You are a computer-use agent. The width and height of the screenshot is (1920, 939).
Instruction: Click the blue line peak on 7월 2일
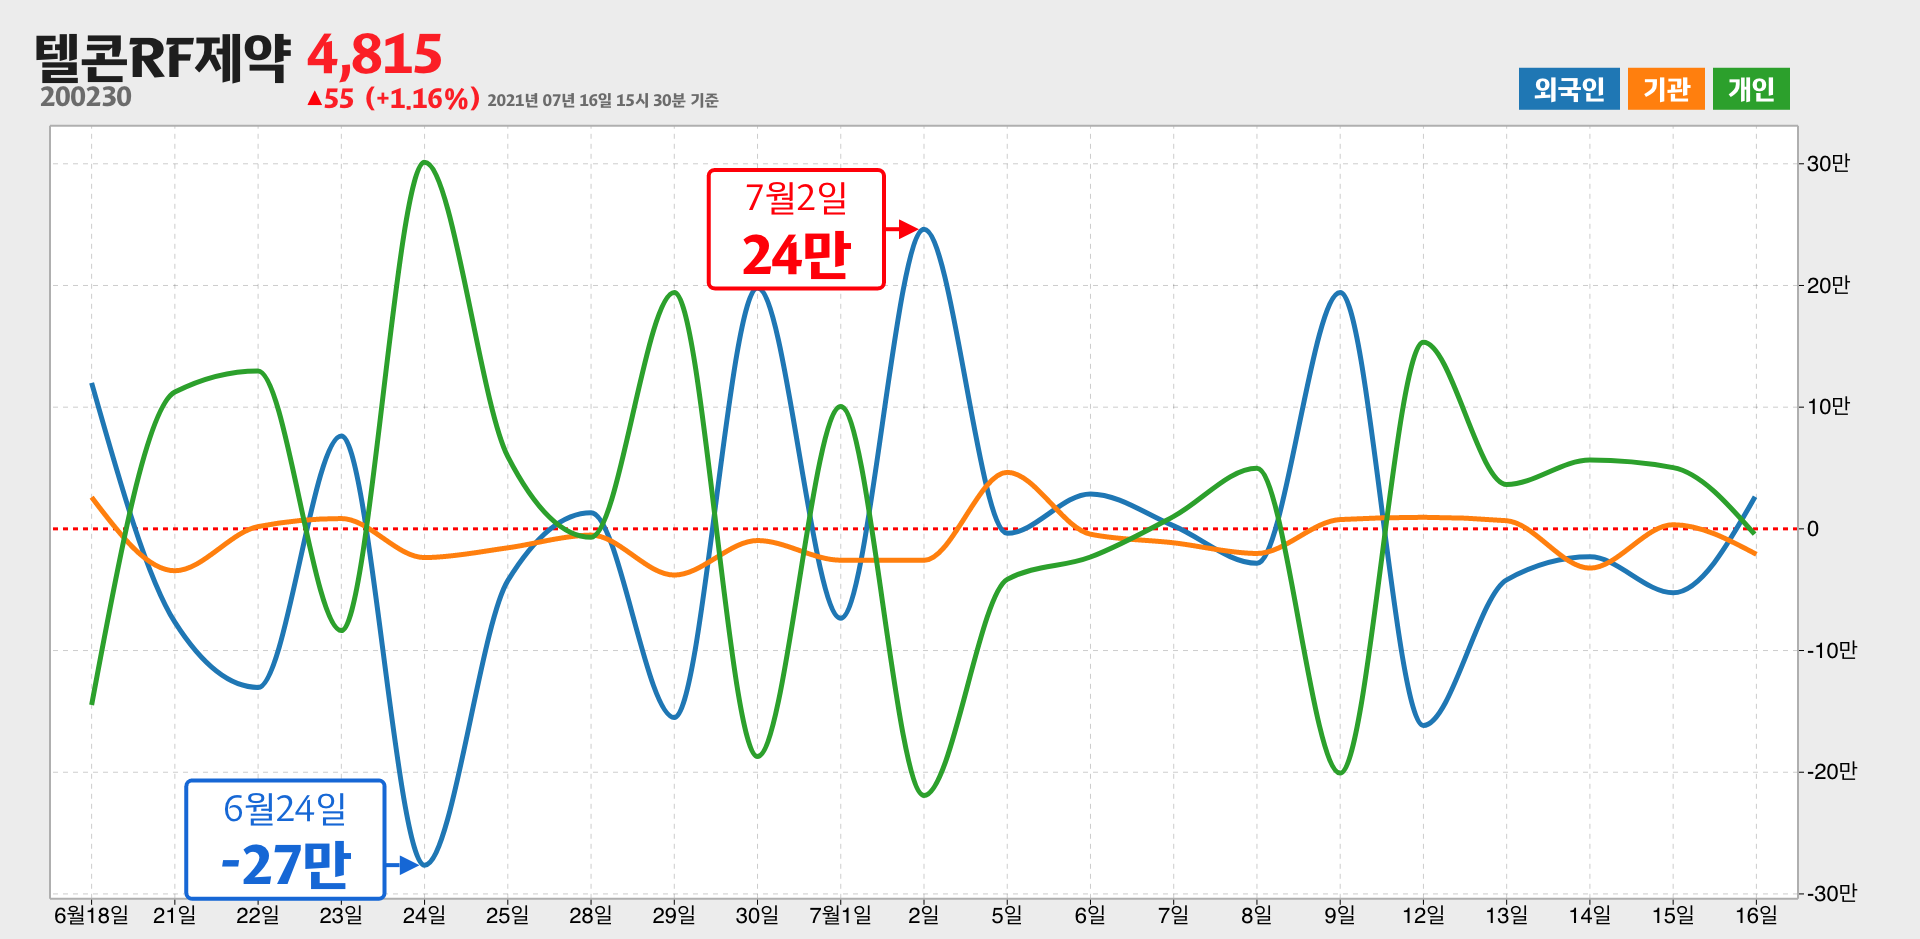924,230
